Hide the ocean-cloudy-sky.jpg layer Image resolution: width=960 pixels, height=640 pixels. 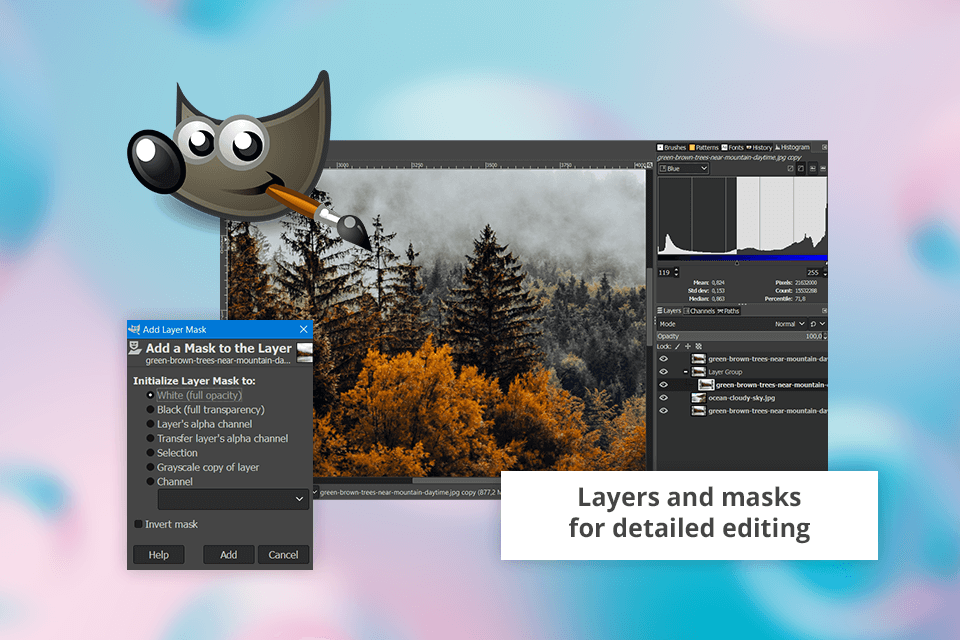[664, 397]
